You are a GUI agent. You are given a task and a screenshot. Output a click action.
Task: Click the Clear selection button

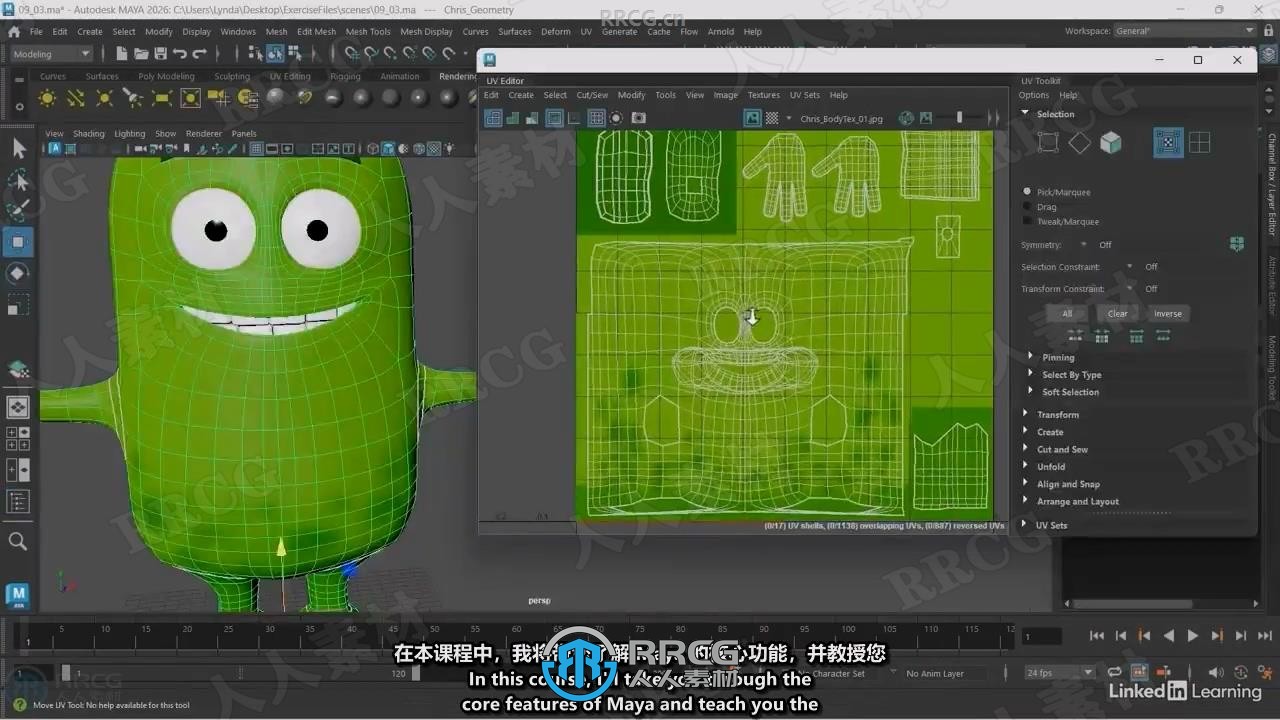(1117, 313)
